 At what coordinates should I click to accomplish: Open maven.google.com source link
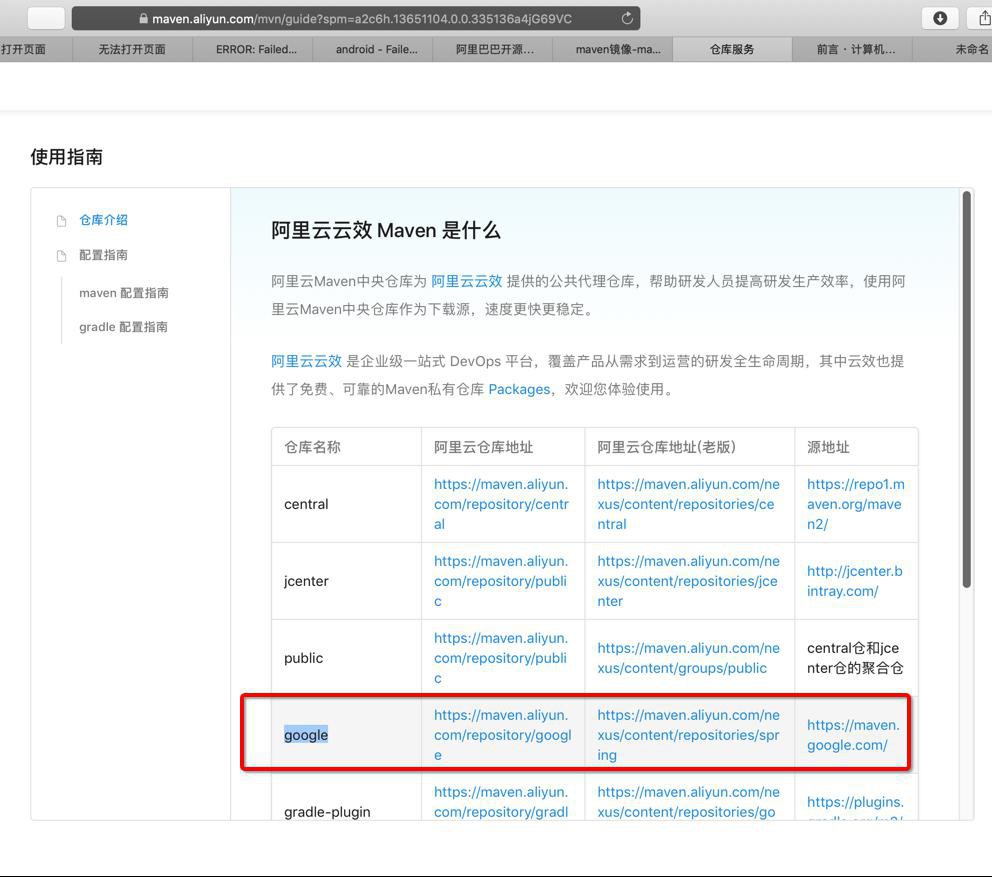[853, 735]
